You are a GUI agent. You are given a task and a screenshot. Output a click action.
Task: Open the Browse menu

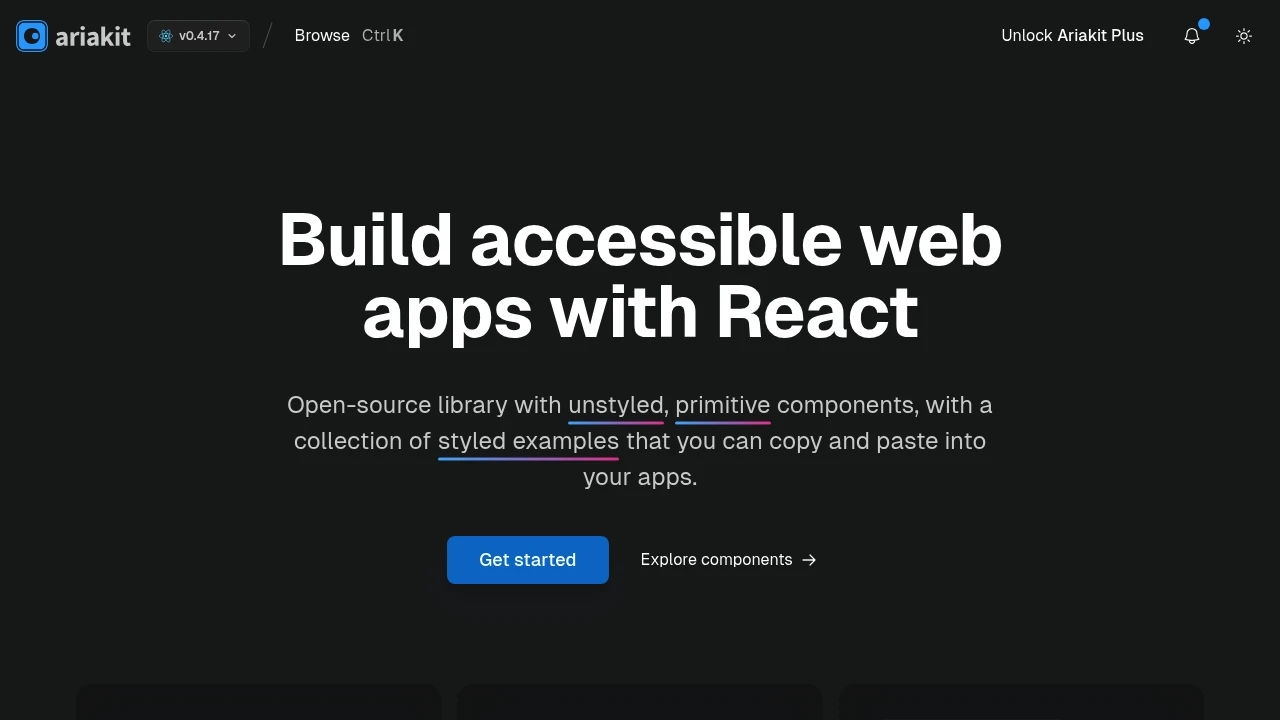point(321,35)
